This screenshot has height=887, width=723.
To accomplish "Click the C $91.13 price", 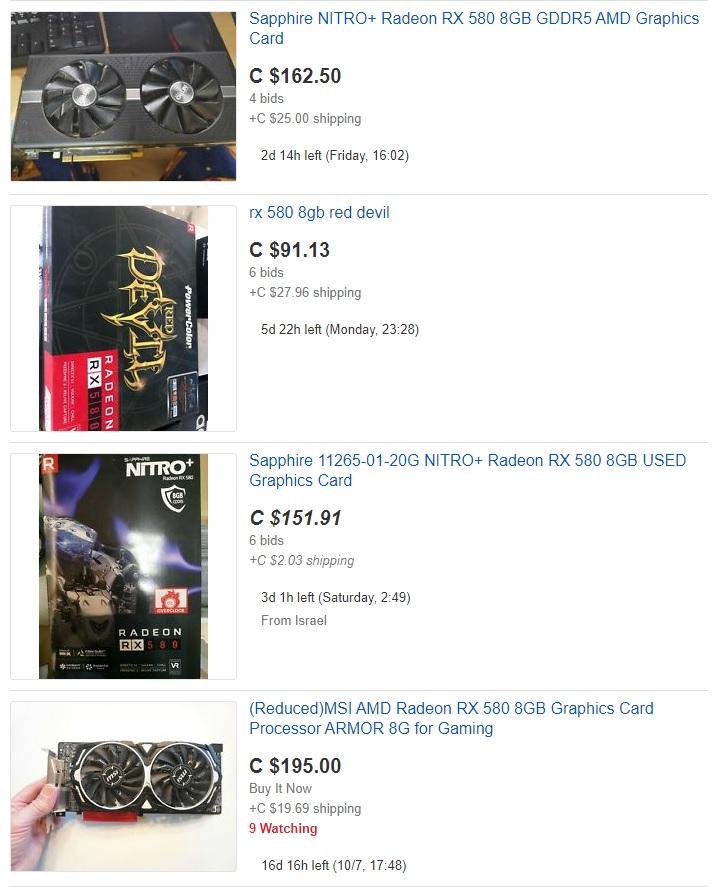I will click(290, 250).
